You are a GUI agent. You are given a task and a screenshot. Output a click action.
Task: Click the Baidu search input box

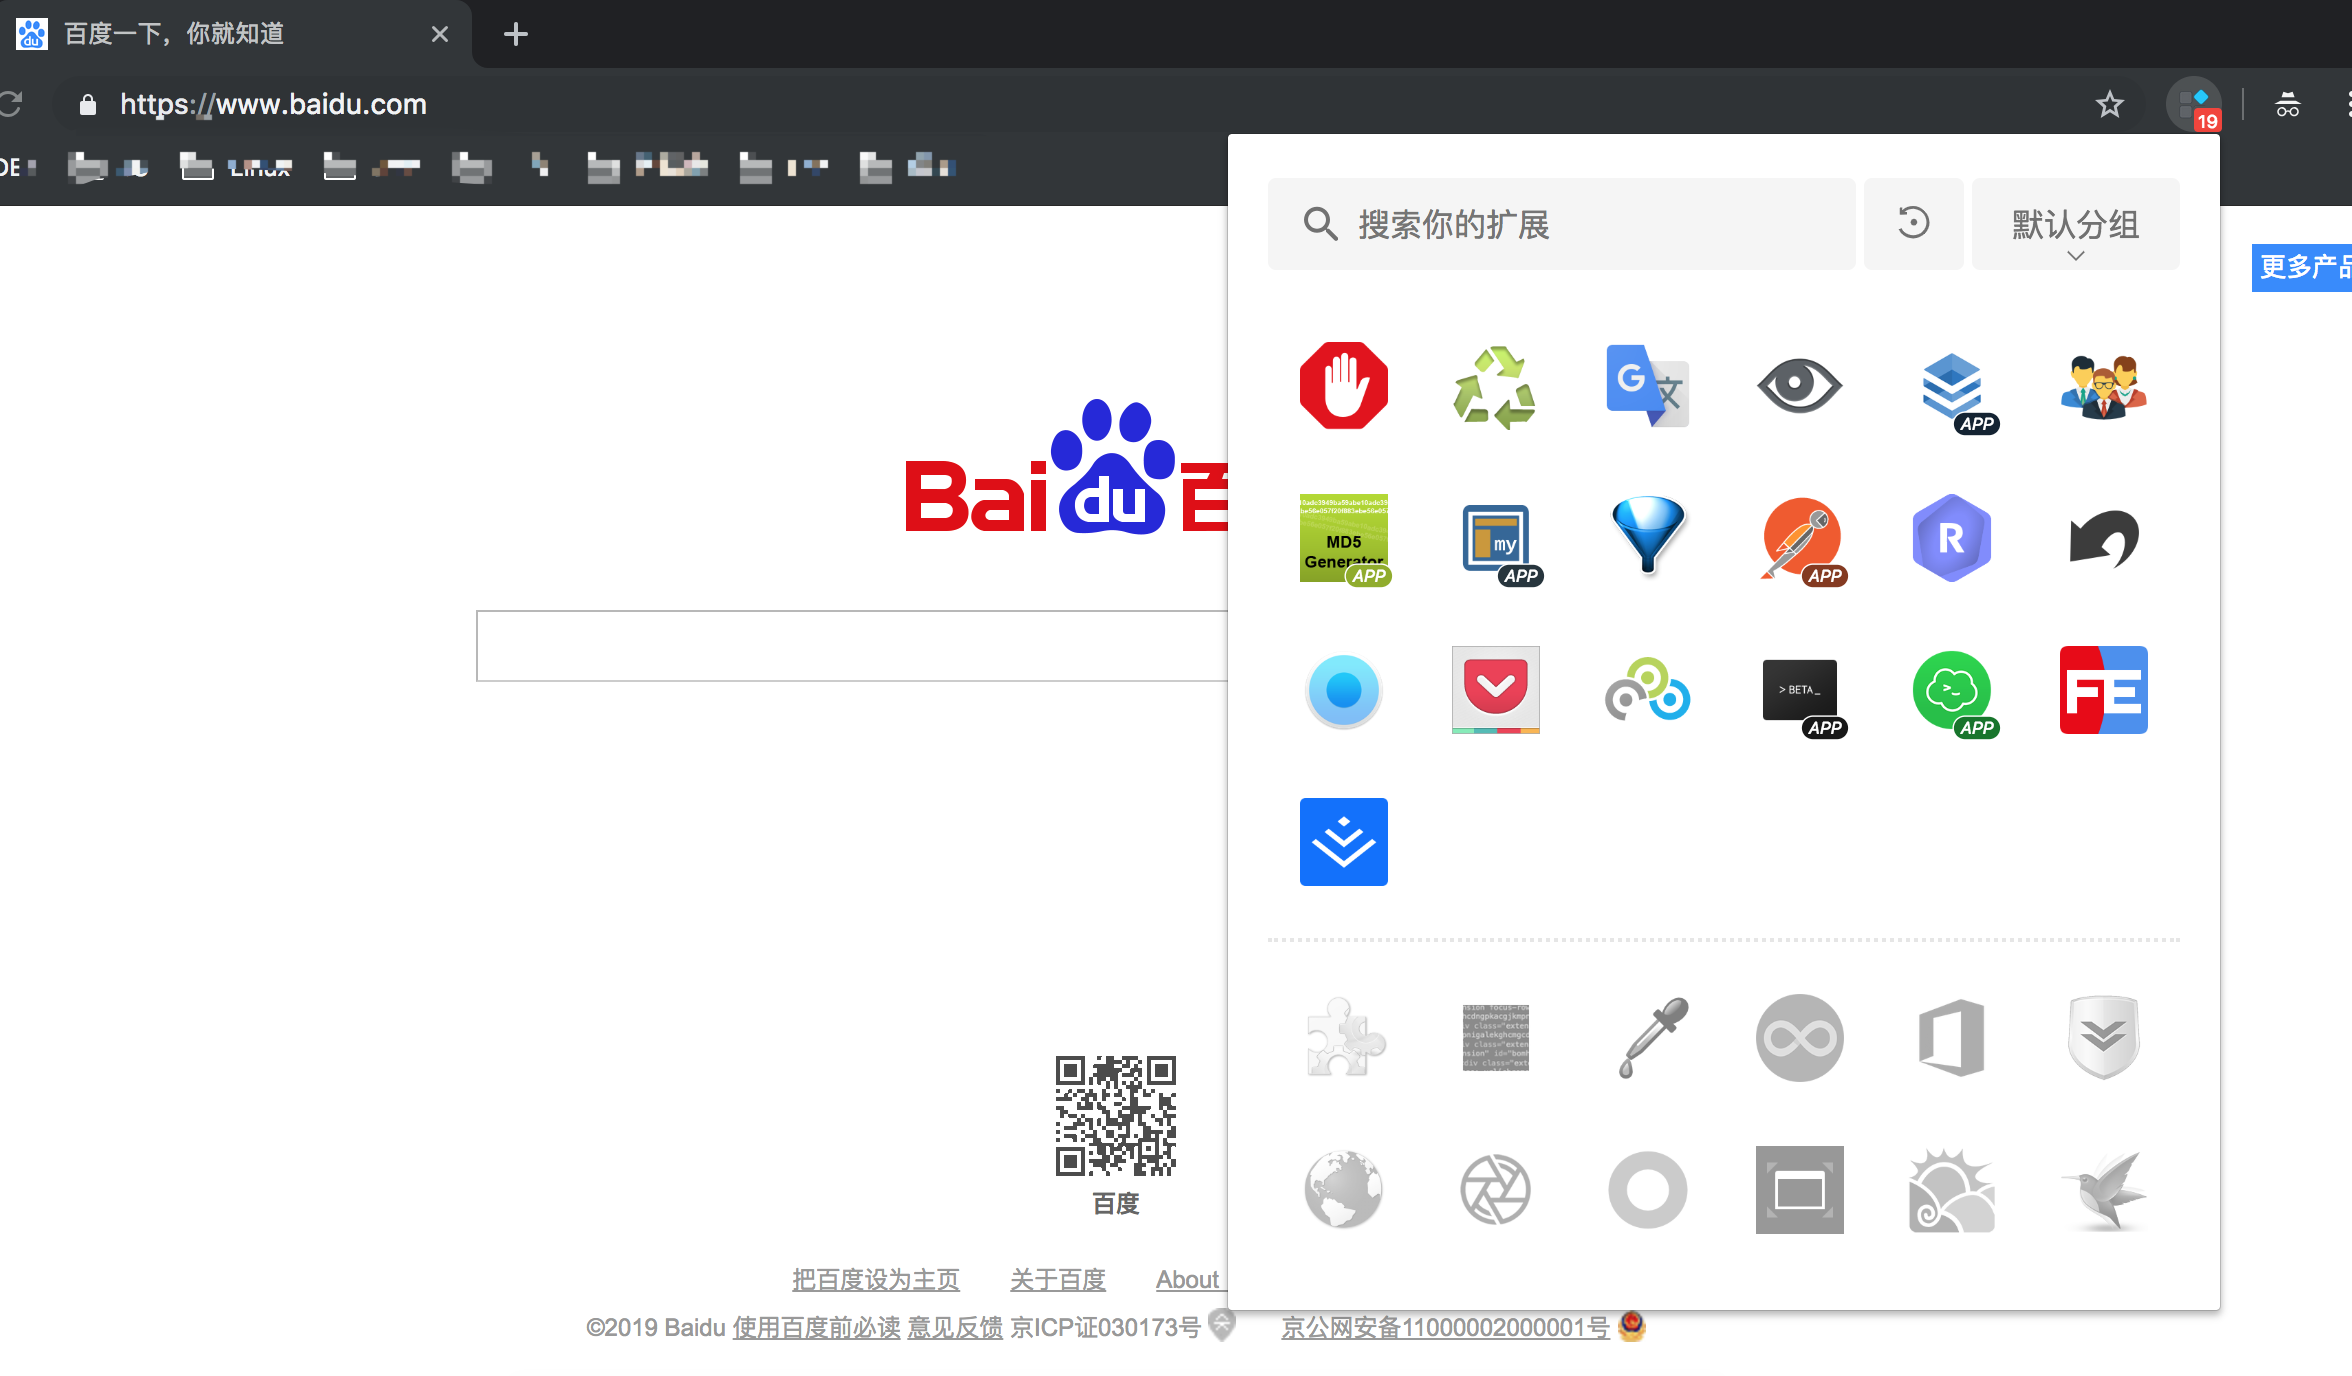[852, 646]
